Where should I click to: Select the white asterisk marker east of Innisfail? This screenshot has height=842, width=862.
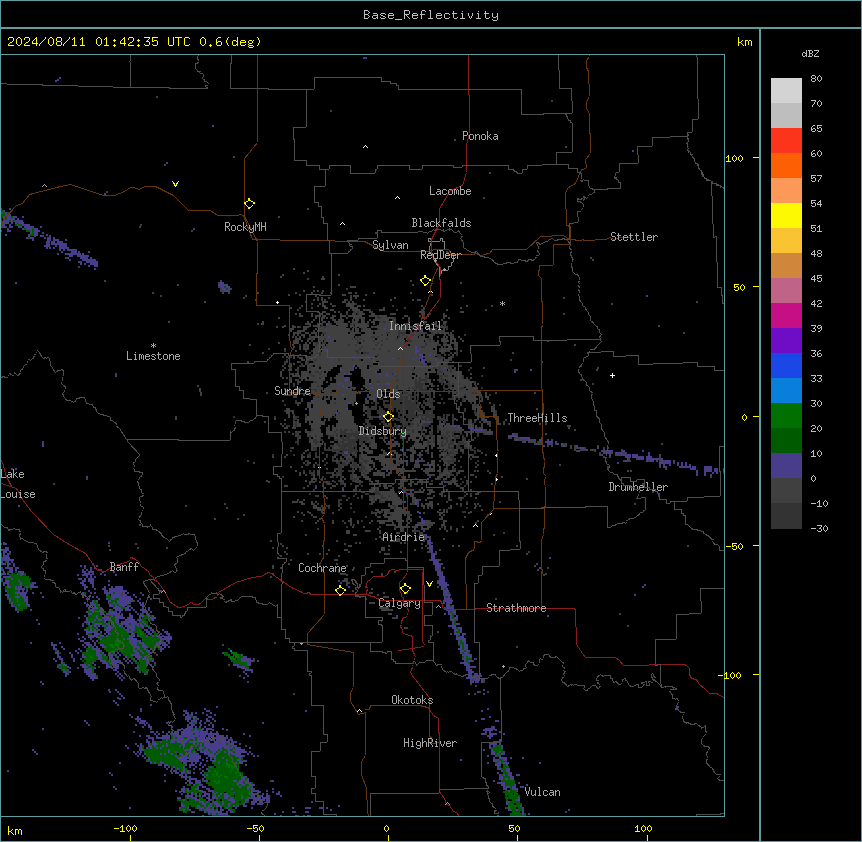point(502,303)
